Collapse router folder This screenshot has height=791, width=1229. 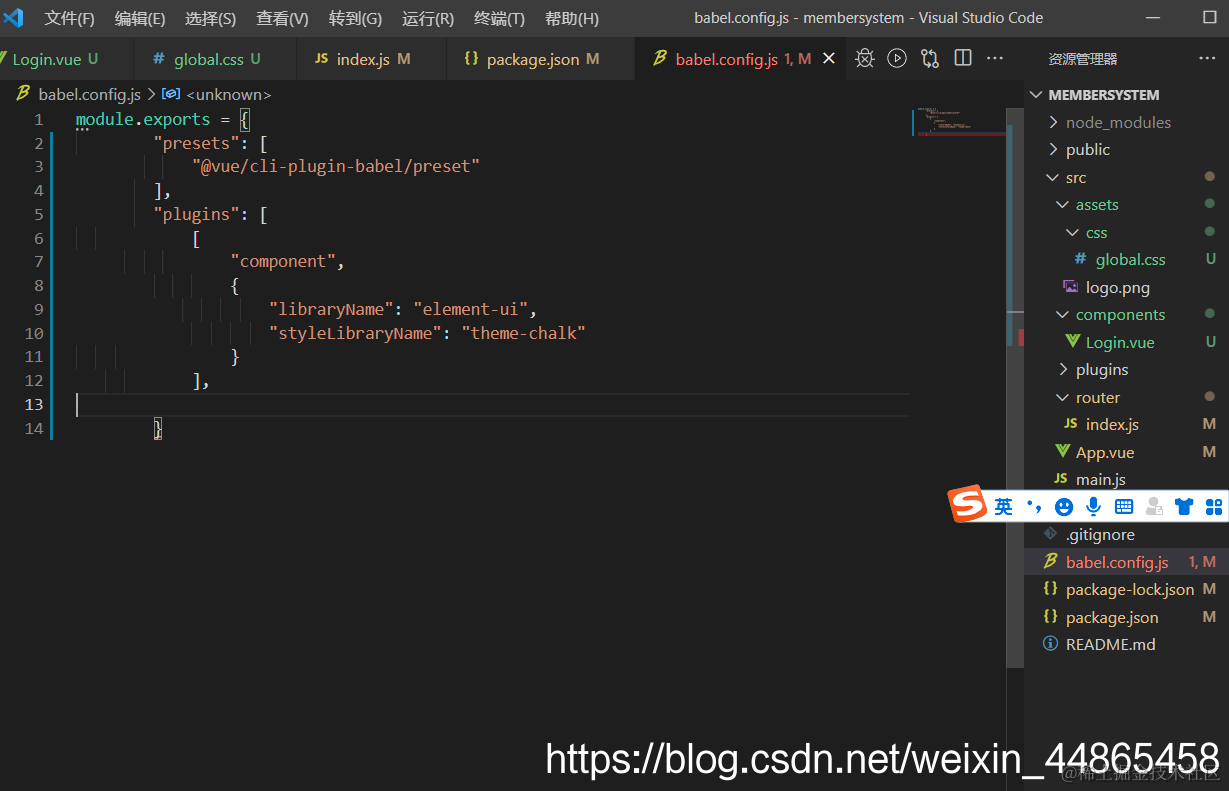click(x=1126, y=397)
